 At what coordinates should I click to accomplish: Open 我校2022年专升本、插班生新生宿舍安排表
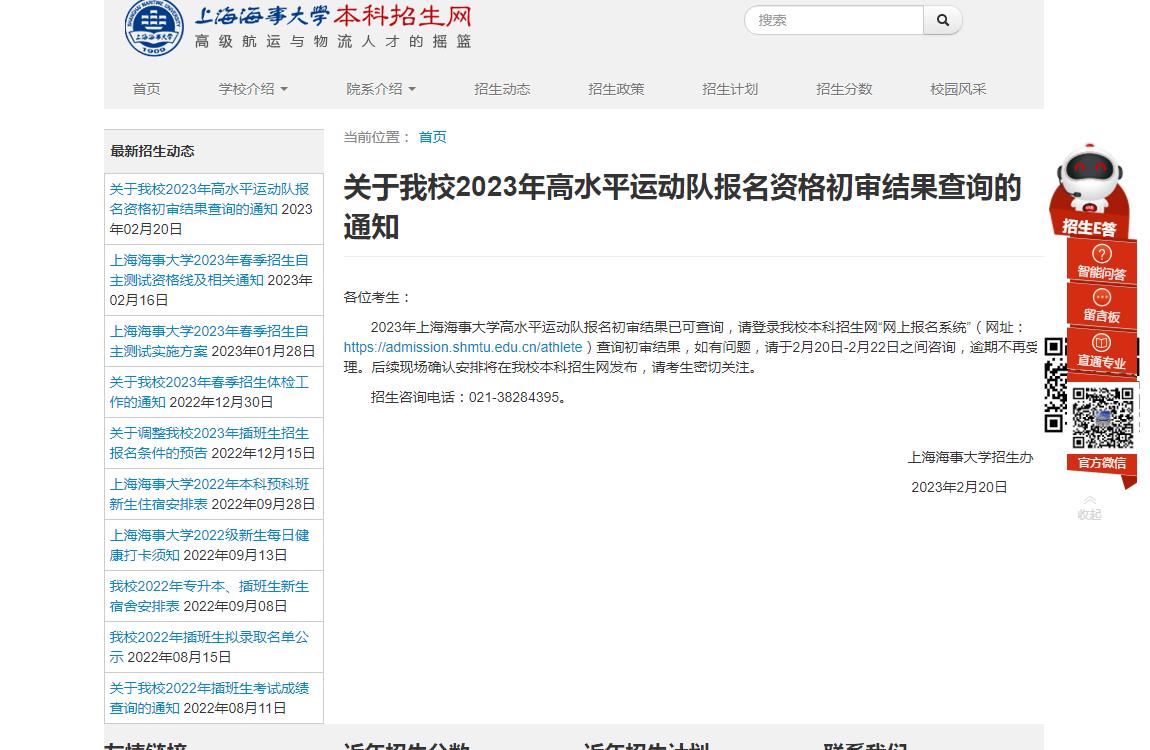(x=209, y=596)
